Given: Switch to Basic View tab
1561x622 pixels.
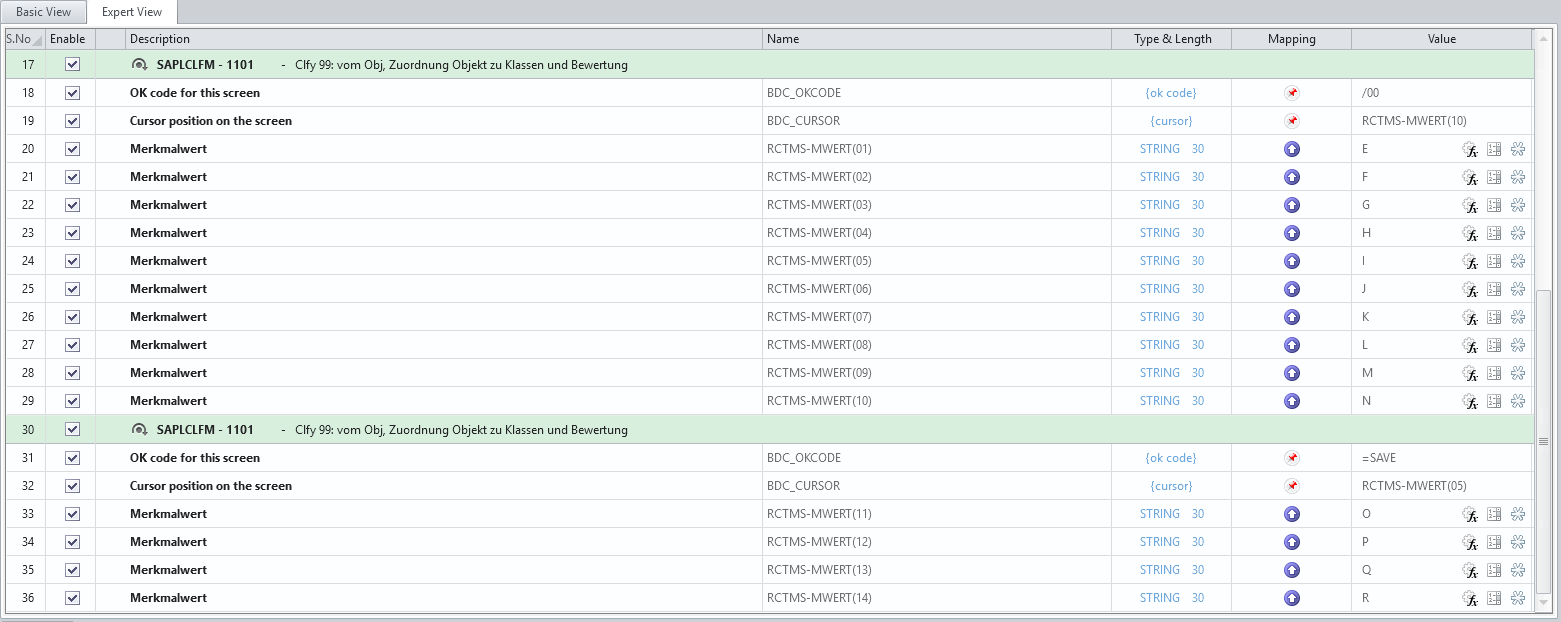Looking at the screenshot, I should coord(43,12).
